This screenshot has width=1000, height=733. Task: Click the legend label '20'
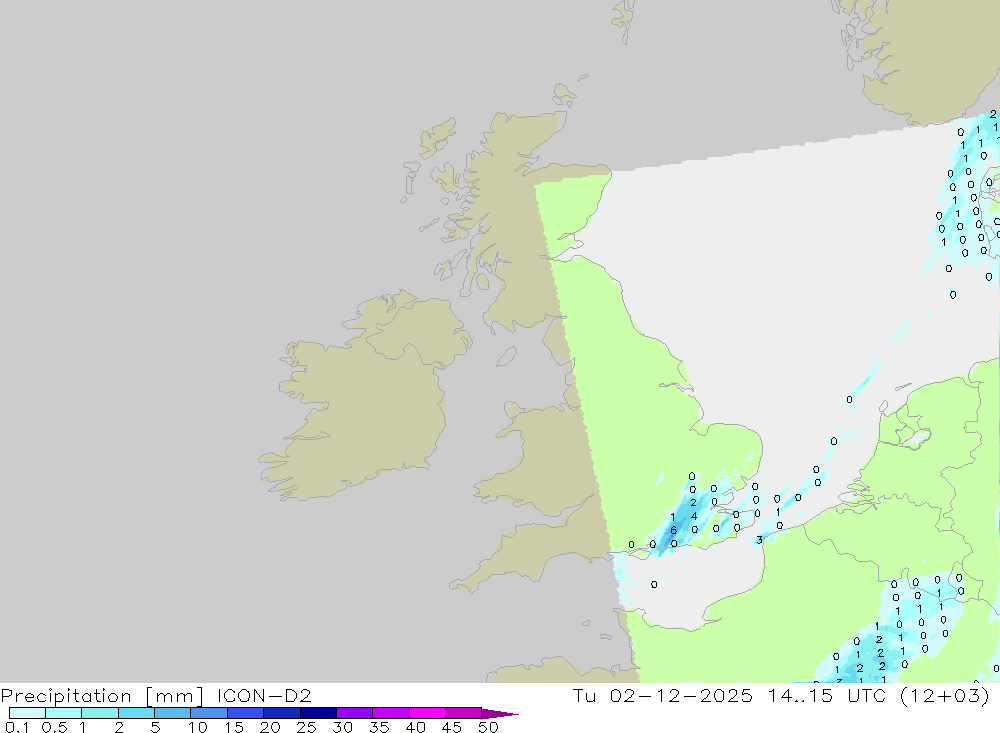click(270, 727)
